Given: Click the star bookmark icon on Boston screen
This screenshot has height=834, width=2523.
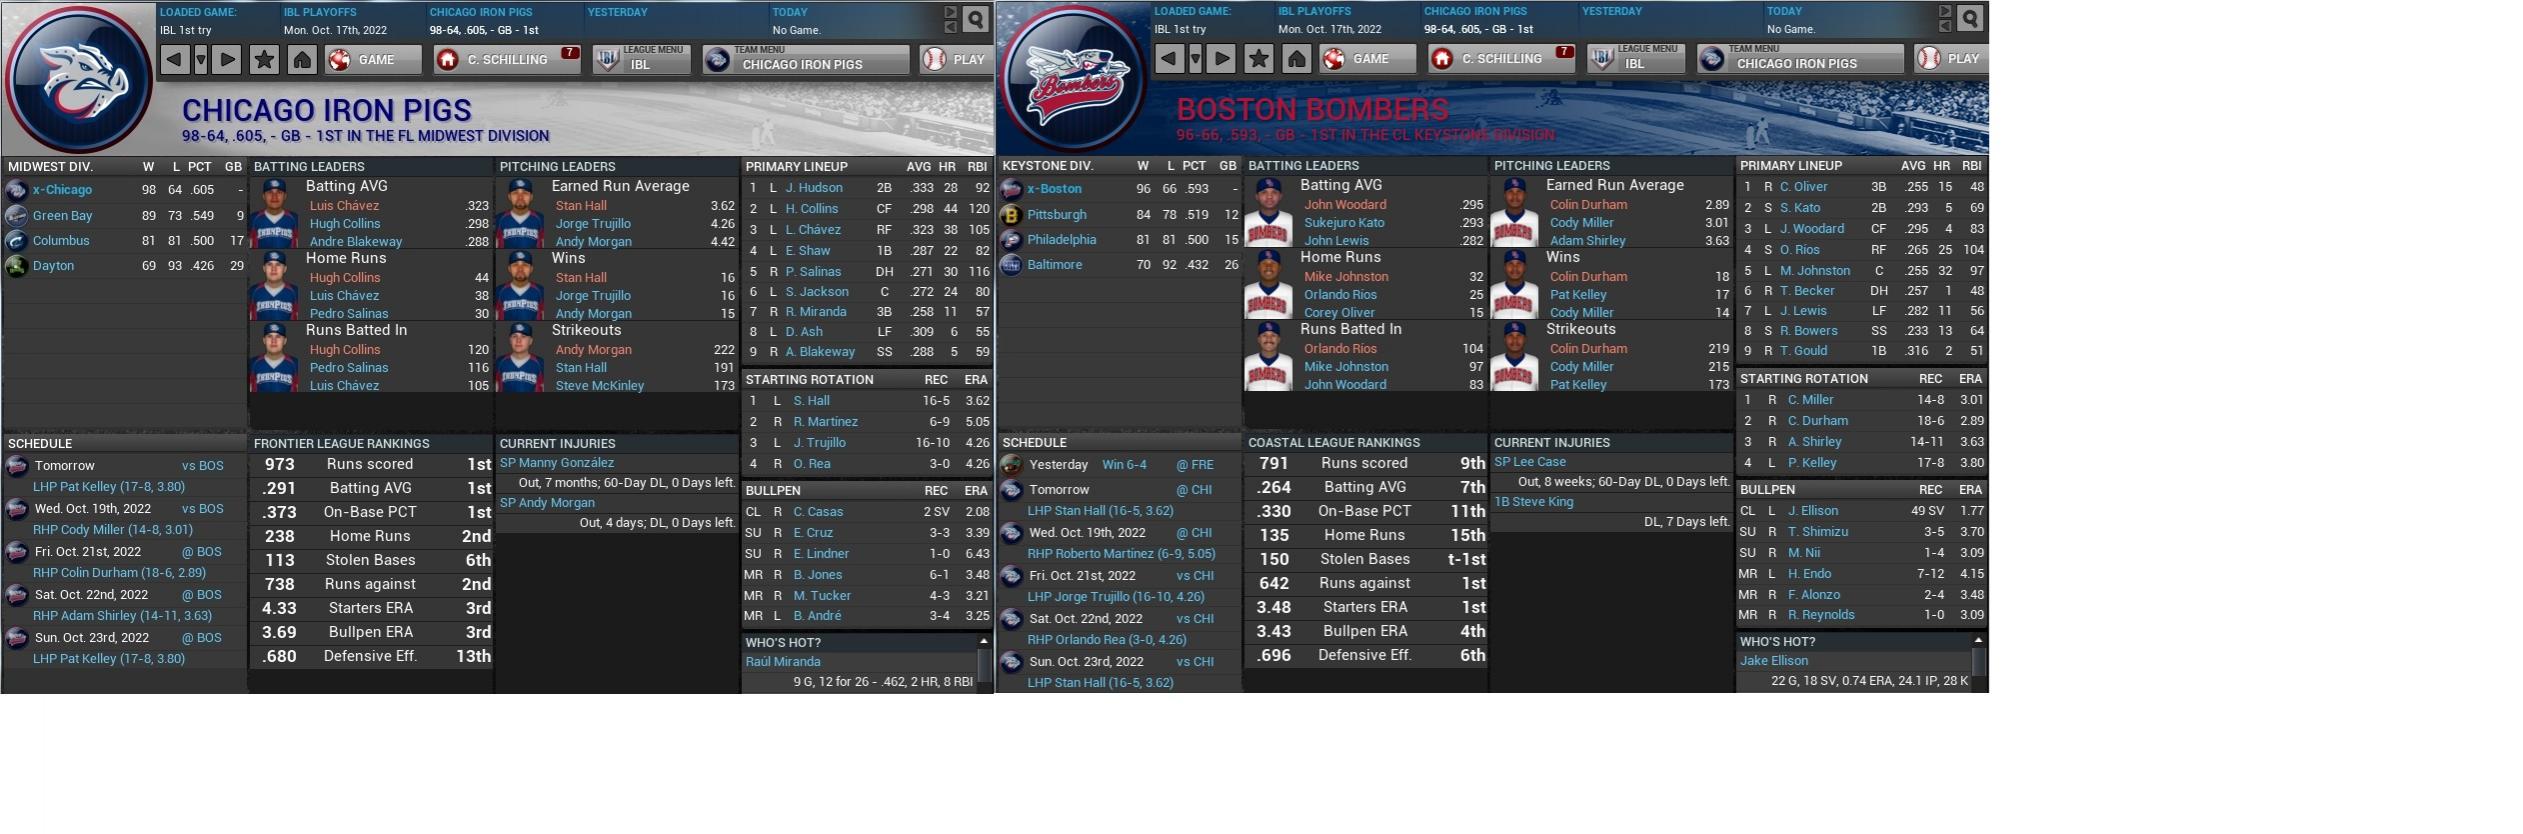Looking at the screenshot, I should tap(1258, 59).
